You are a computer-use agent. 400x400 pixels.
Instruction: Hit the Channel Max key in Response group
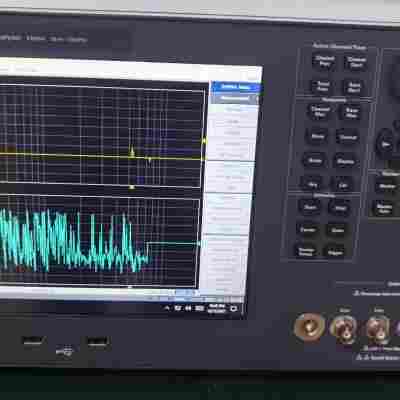click(x=320, y=112)
